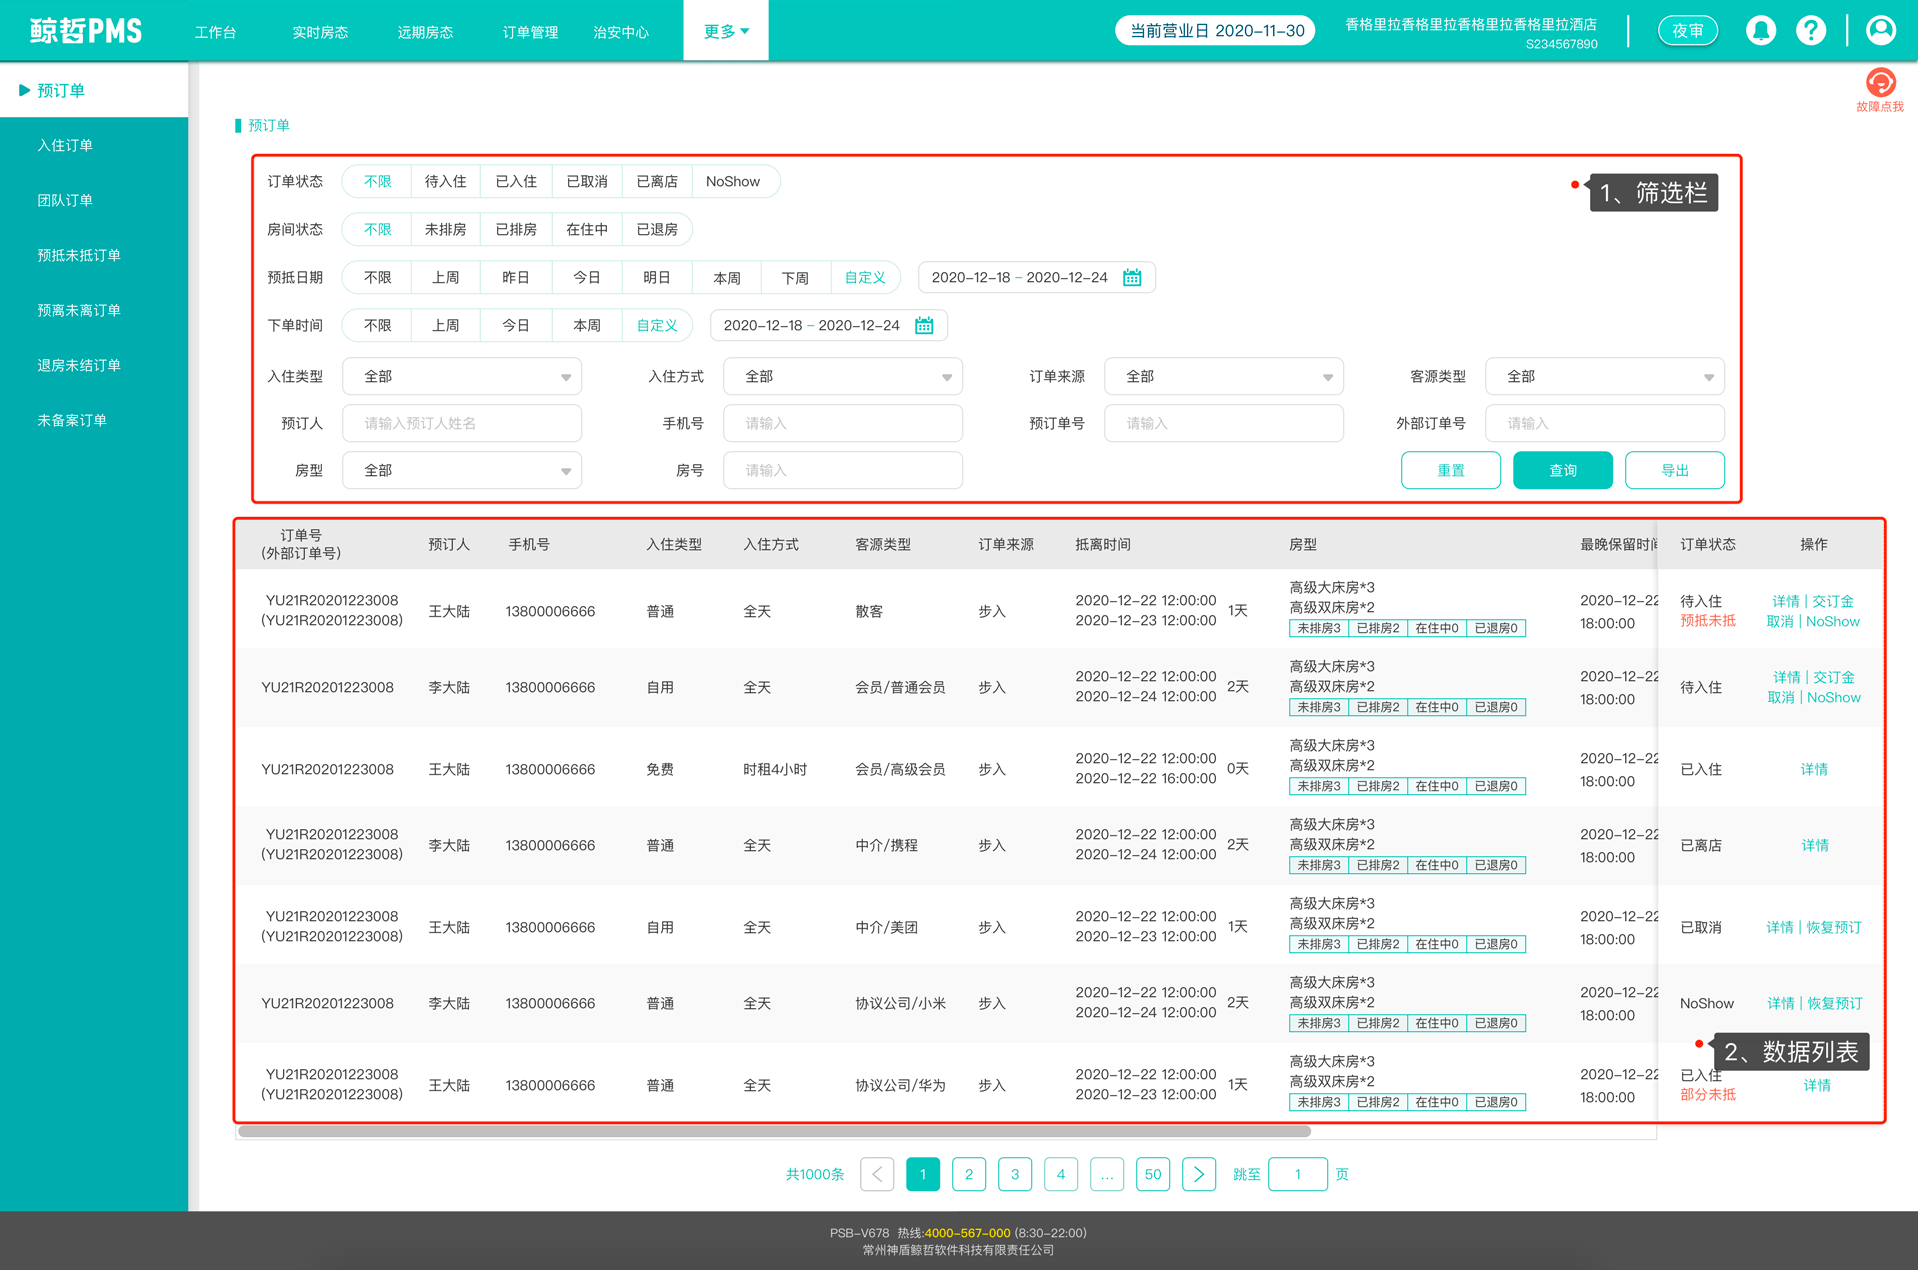Open 未备案订单 in sidebar

(94, 420)
